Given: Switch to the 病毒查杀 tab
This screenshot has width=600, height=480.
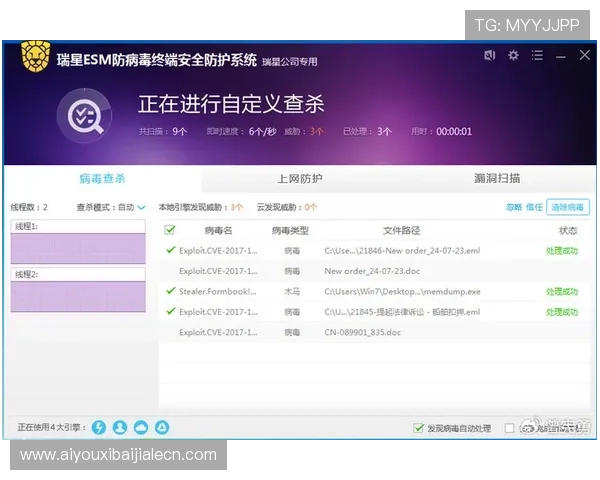Looking at the screenshot, I should 103,178.
